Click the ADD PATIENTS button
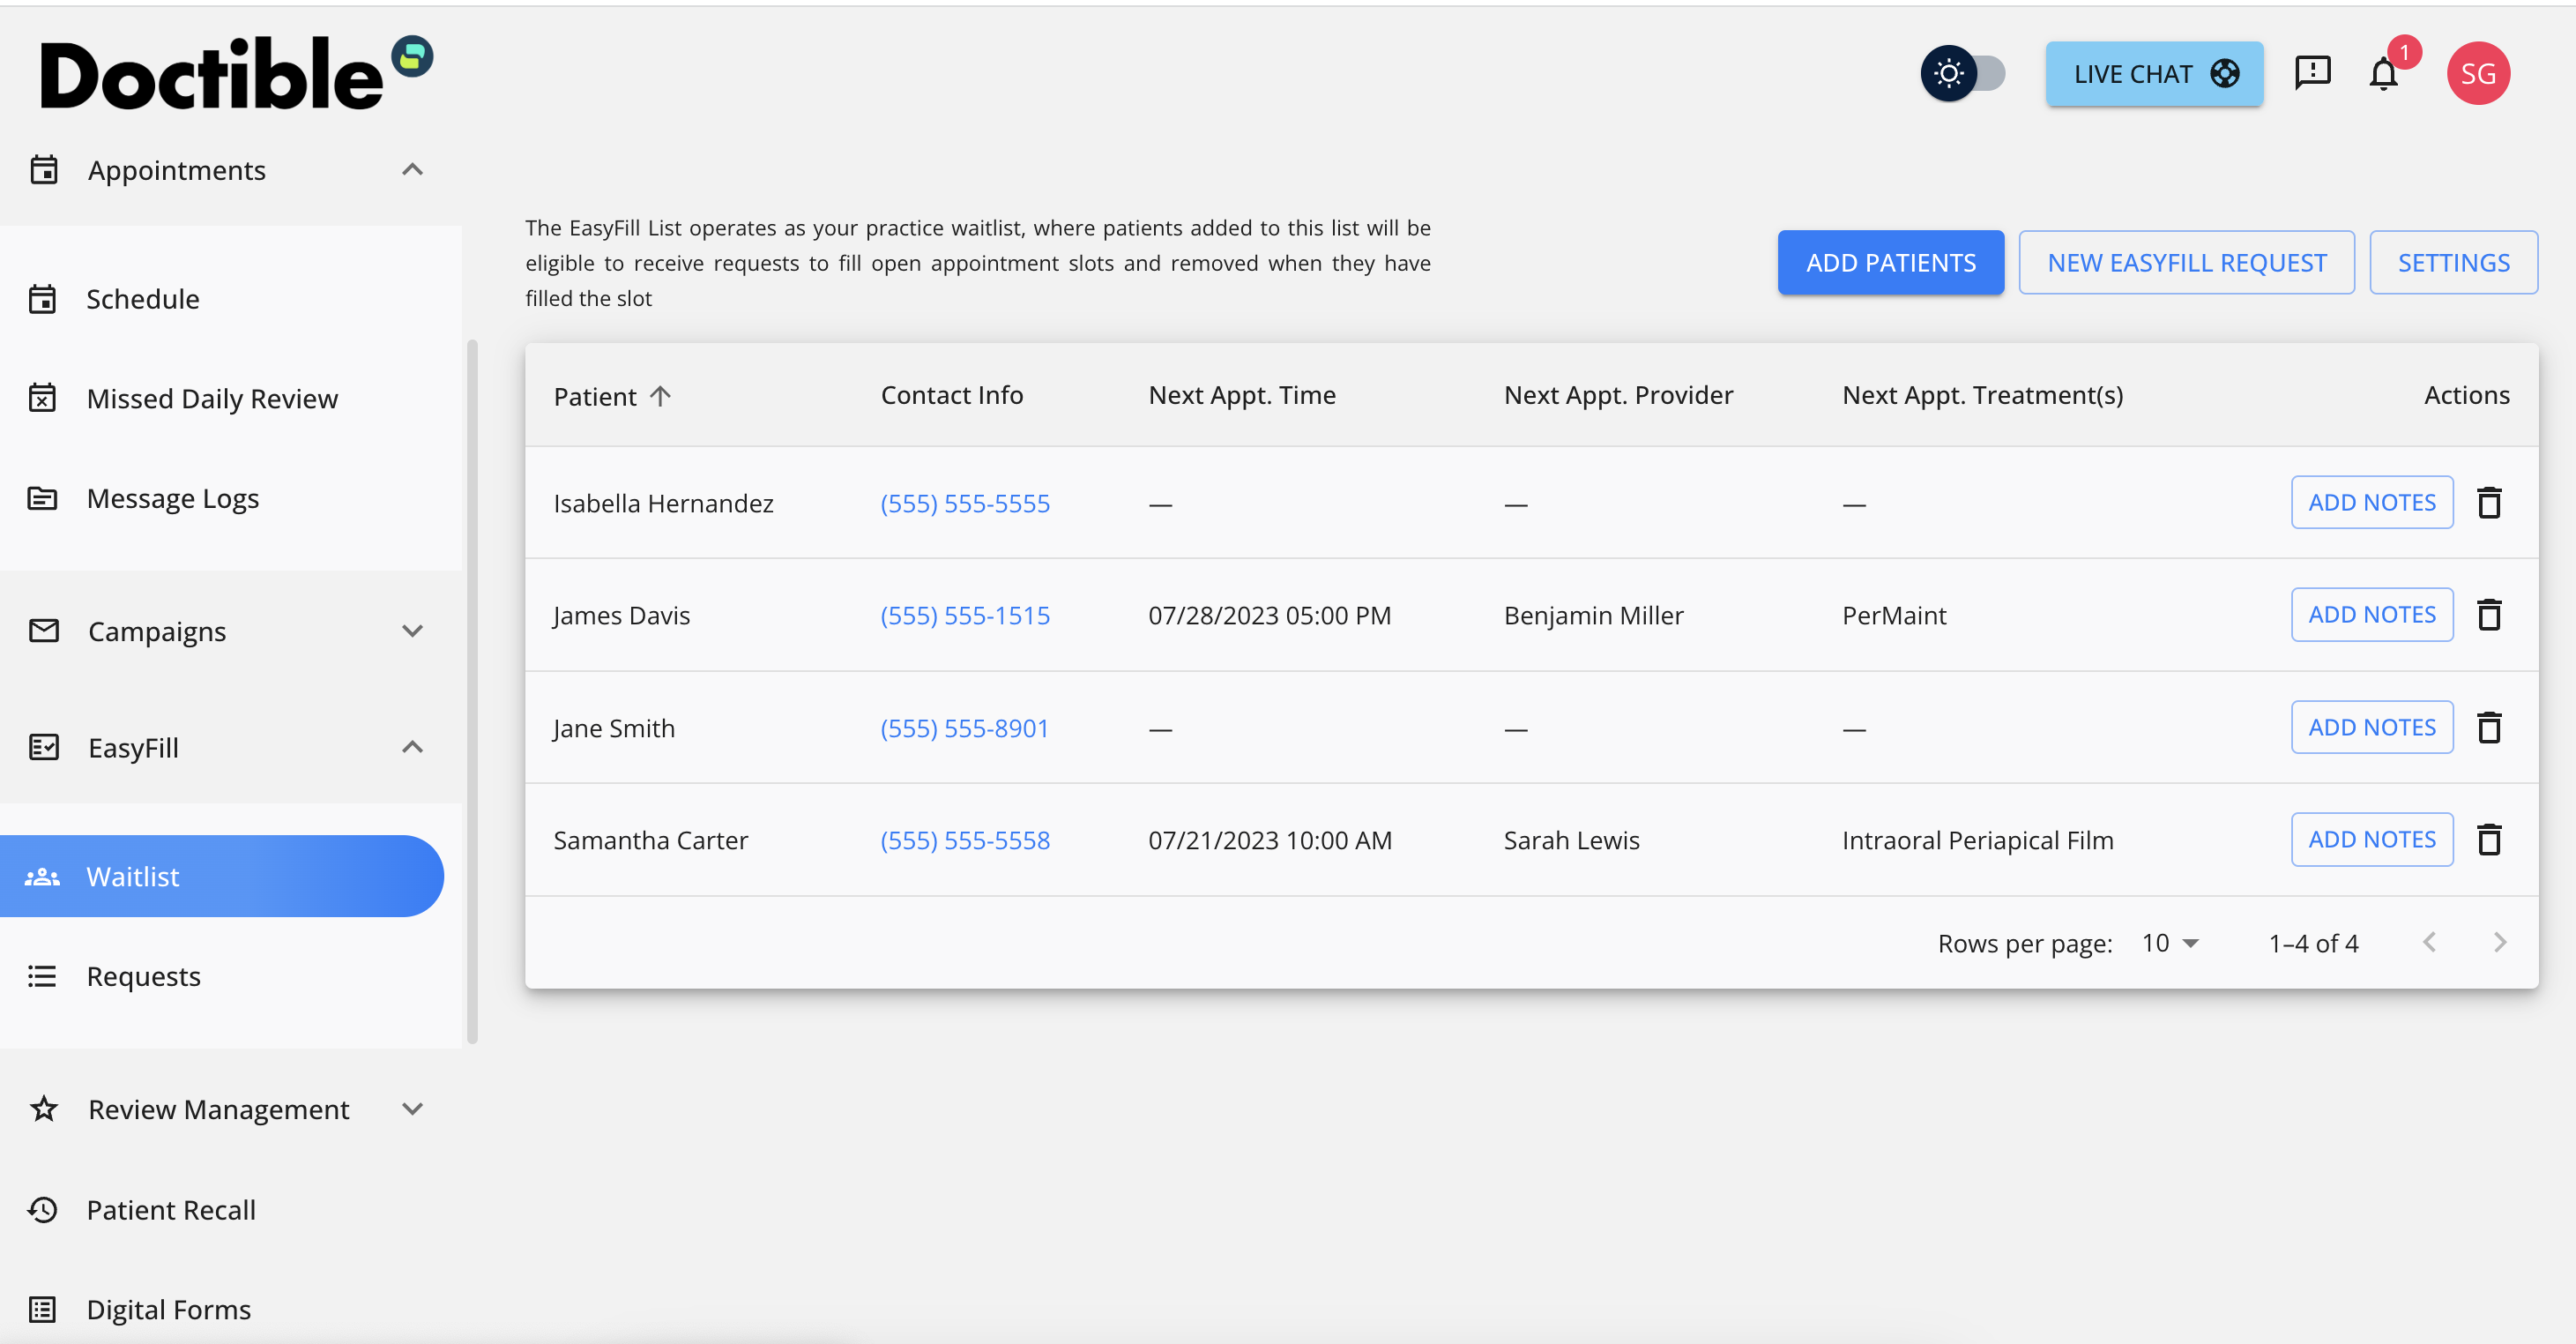2576x1344 pixels. click(x=1890, y=262)
